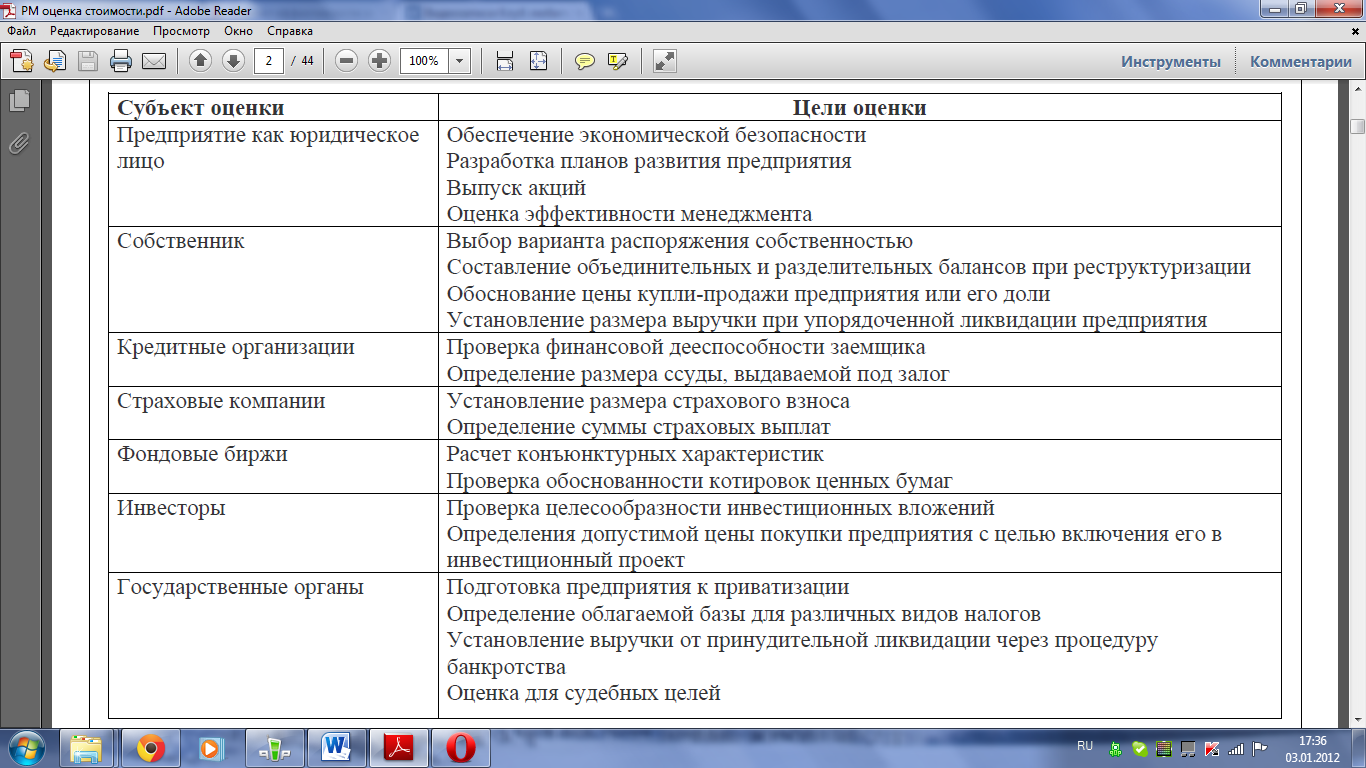Click the line 'Выпуск акций'
1366x768 pixels.
tap(516, 188)
